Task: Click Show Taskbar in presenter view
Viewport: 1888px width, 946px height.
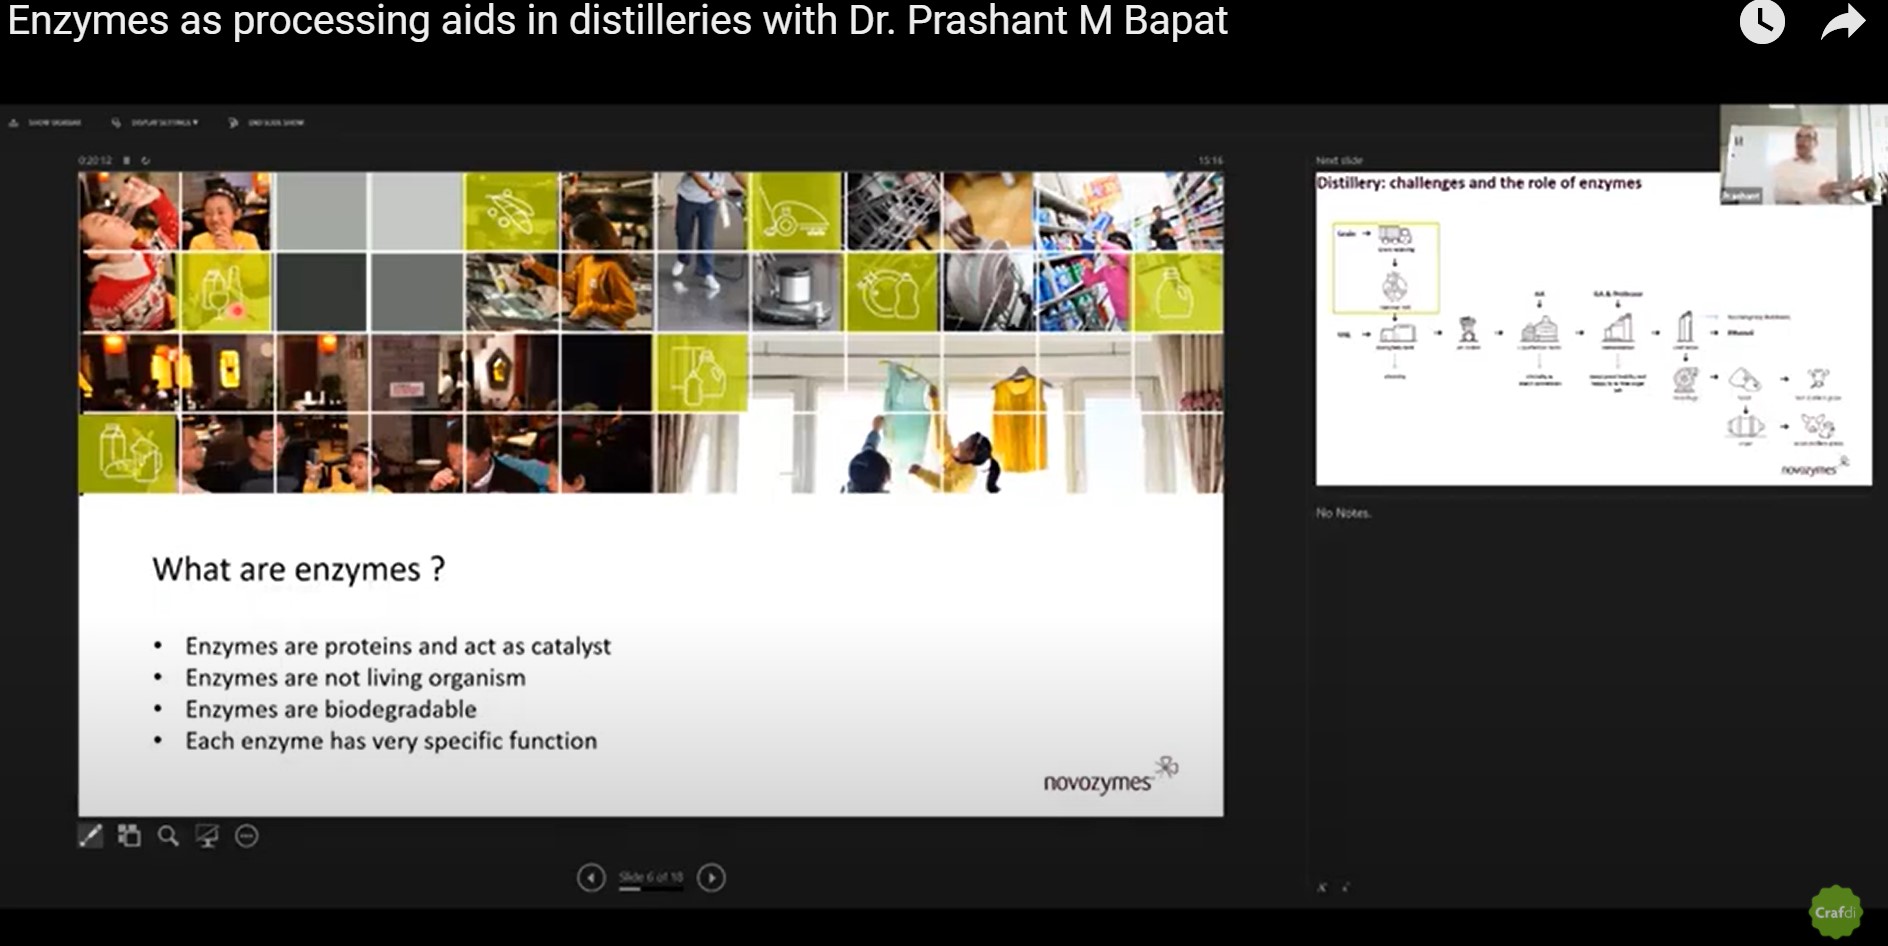Action: 46,123
